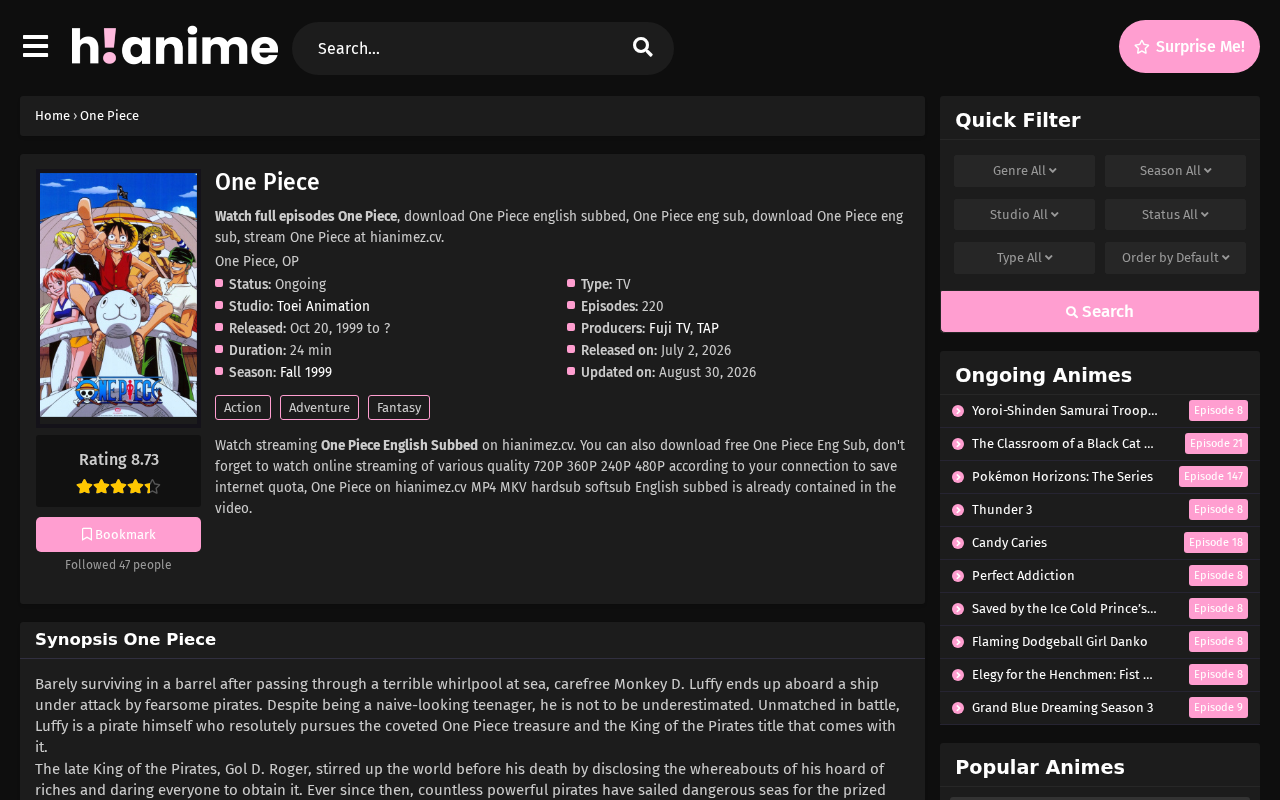Image resolution: width=1280 pixels, height=800 pixels.
Task: Click the Quick Filter Search button
Action: point(1100,312)
